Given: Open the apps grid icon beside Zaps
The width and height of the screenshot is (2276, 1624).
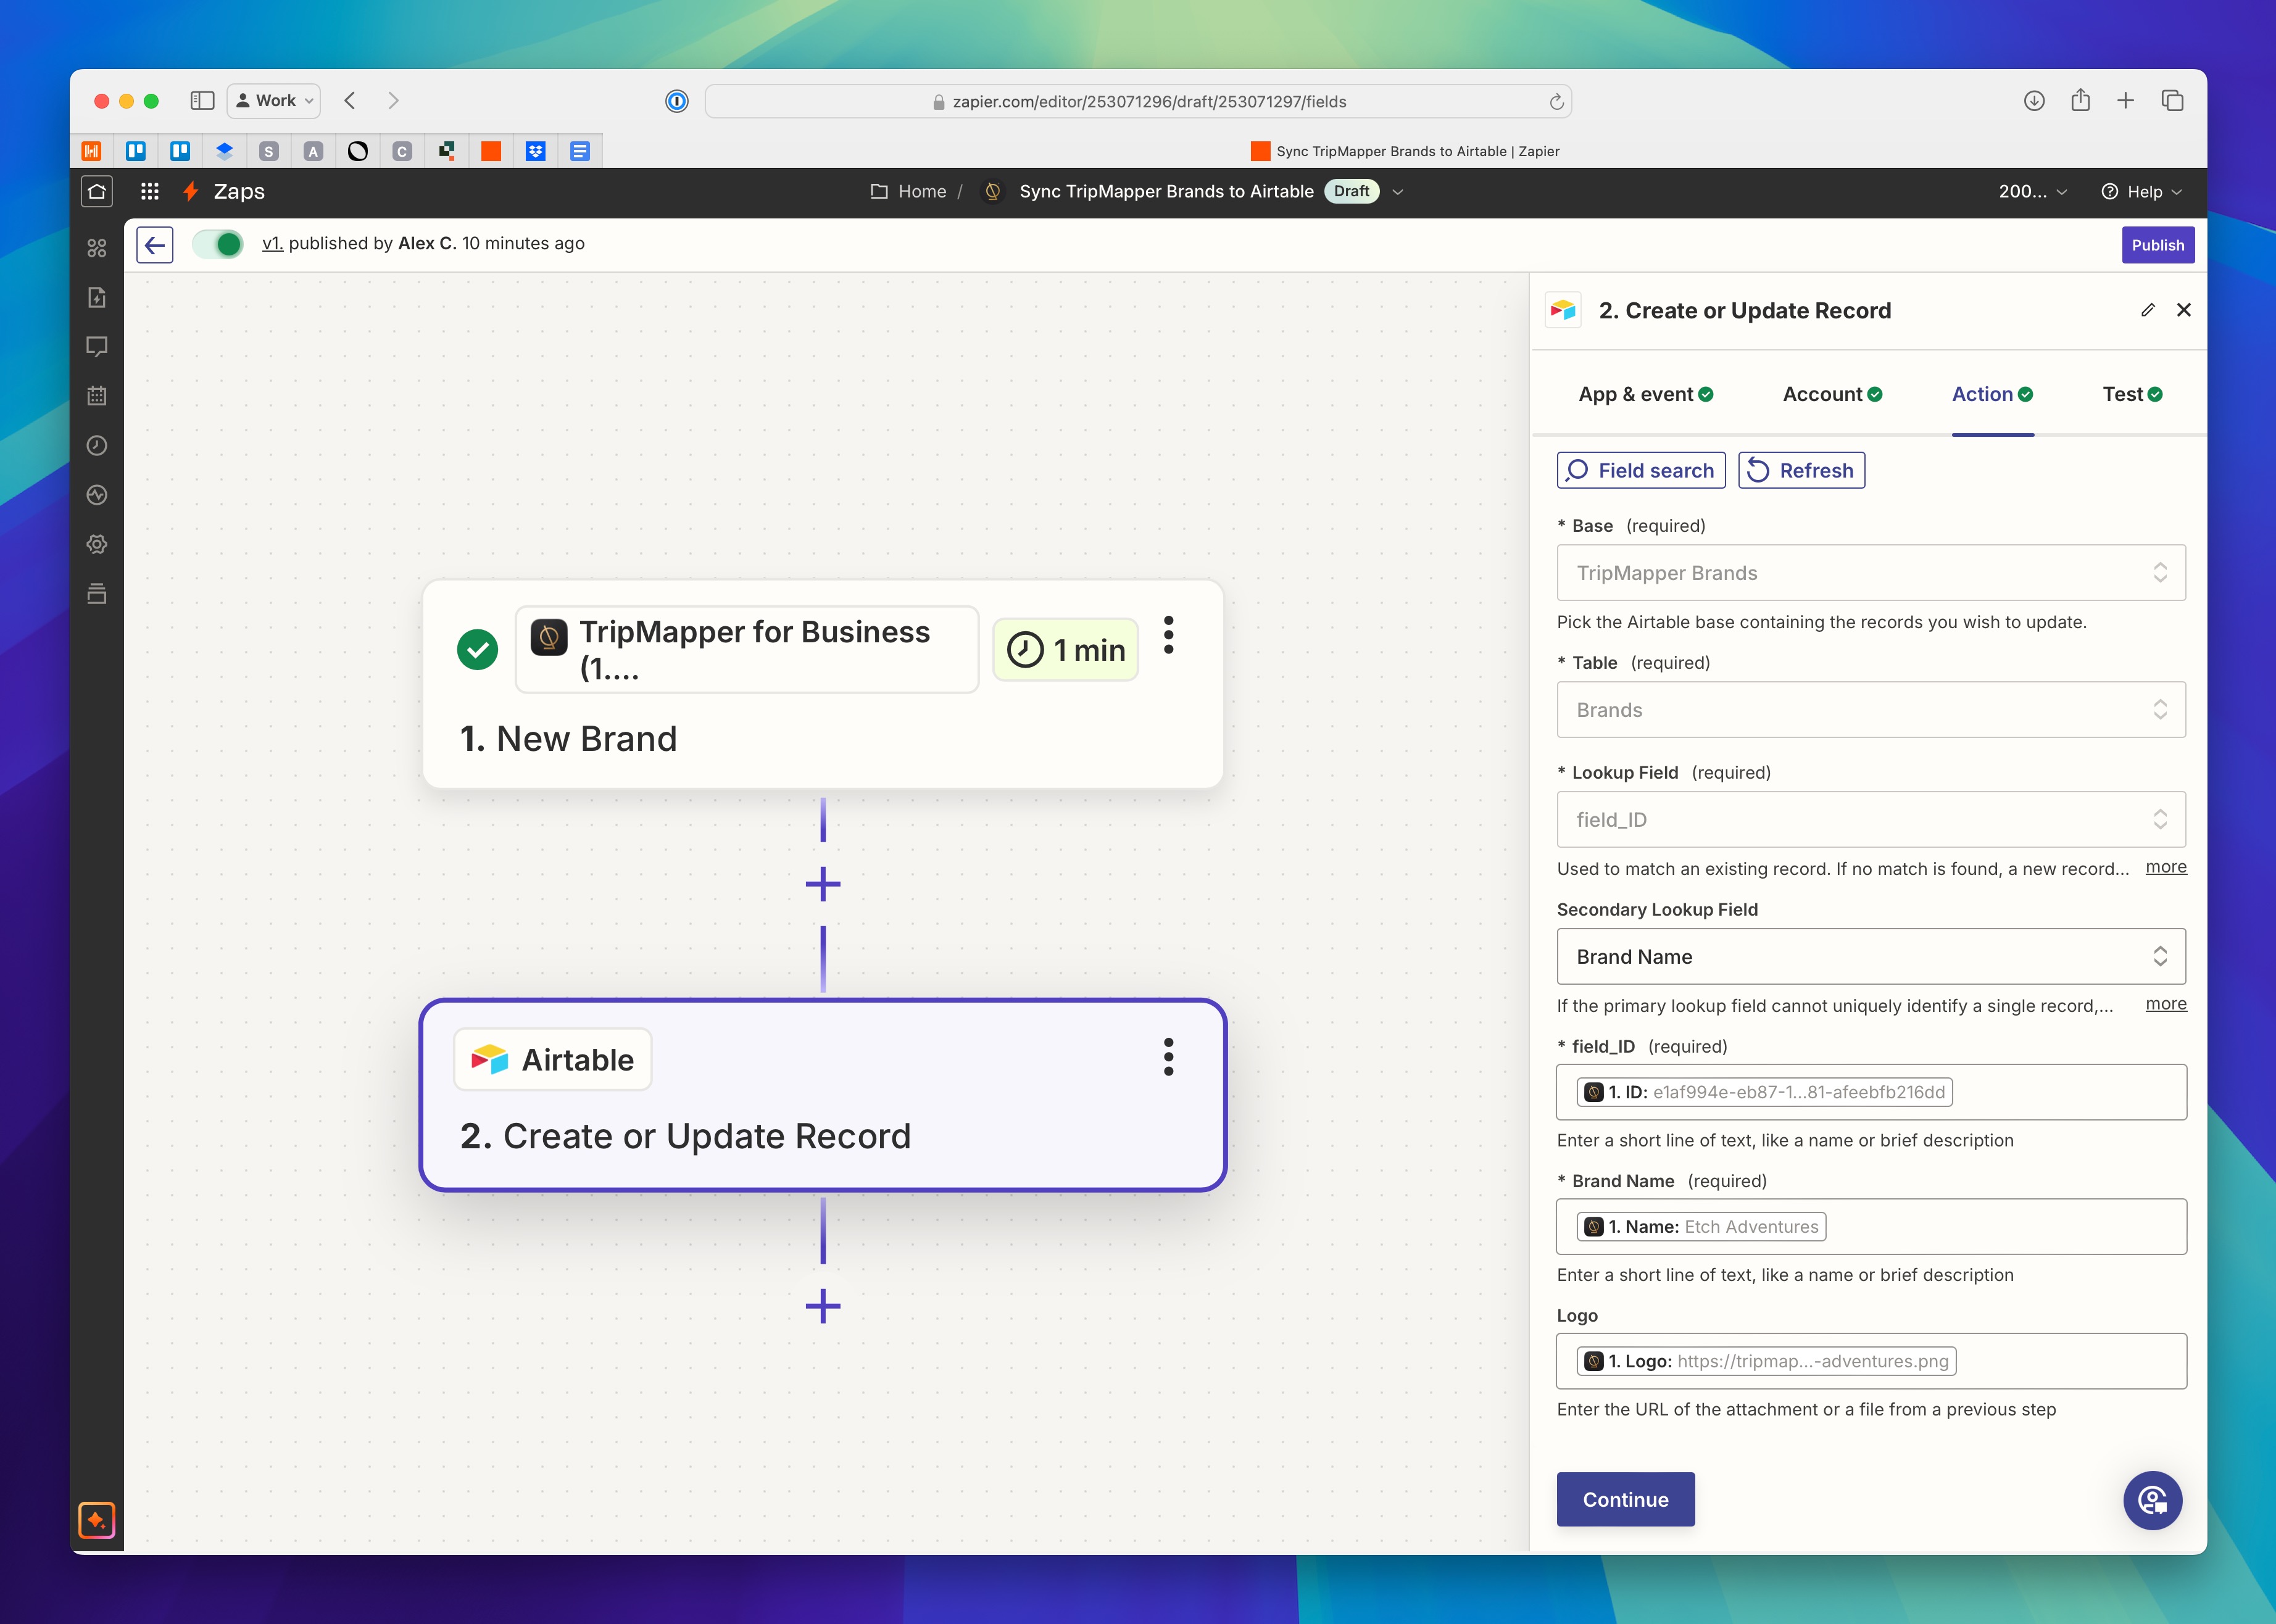Looking at the screenshot, I should point(150,191).
